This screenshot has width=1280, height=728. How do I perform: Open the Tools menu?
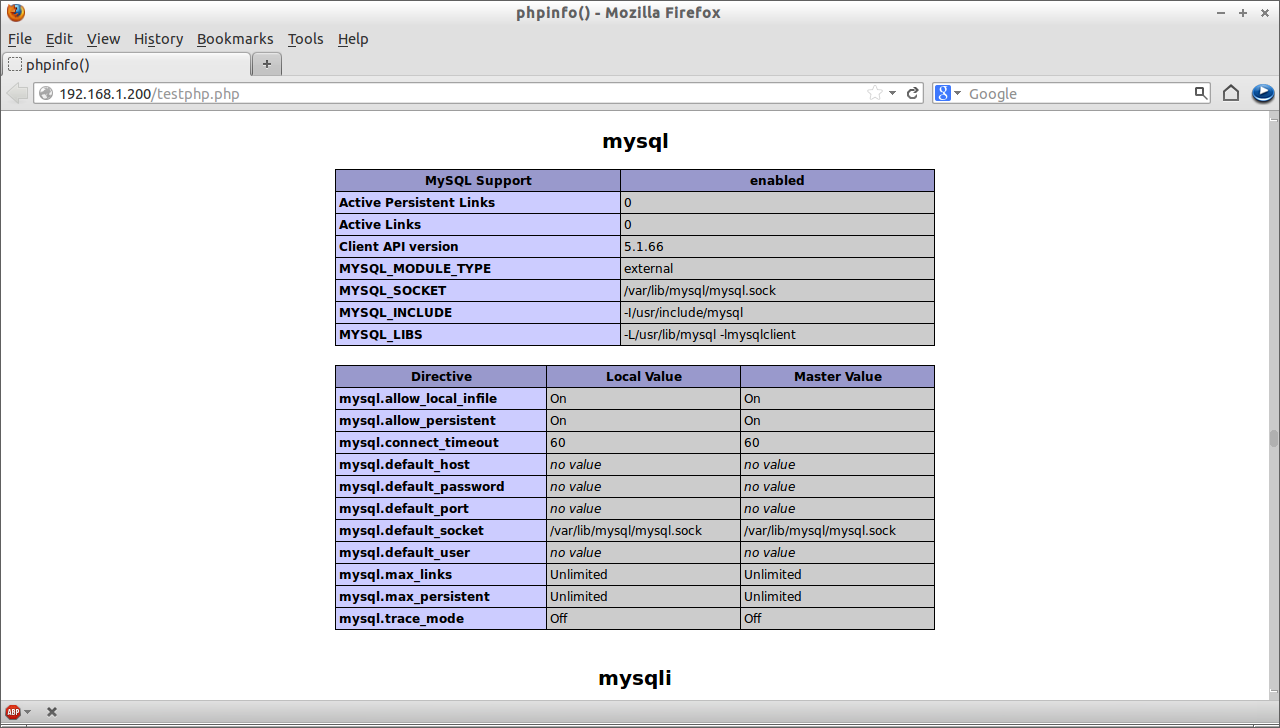pos(305,39)
